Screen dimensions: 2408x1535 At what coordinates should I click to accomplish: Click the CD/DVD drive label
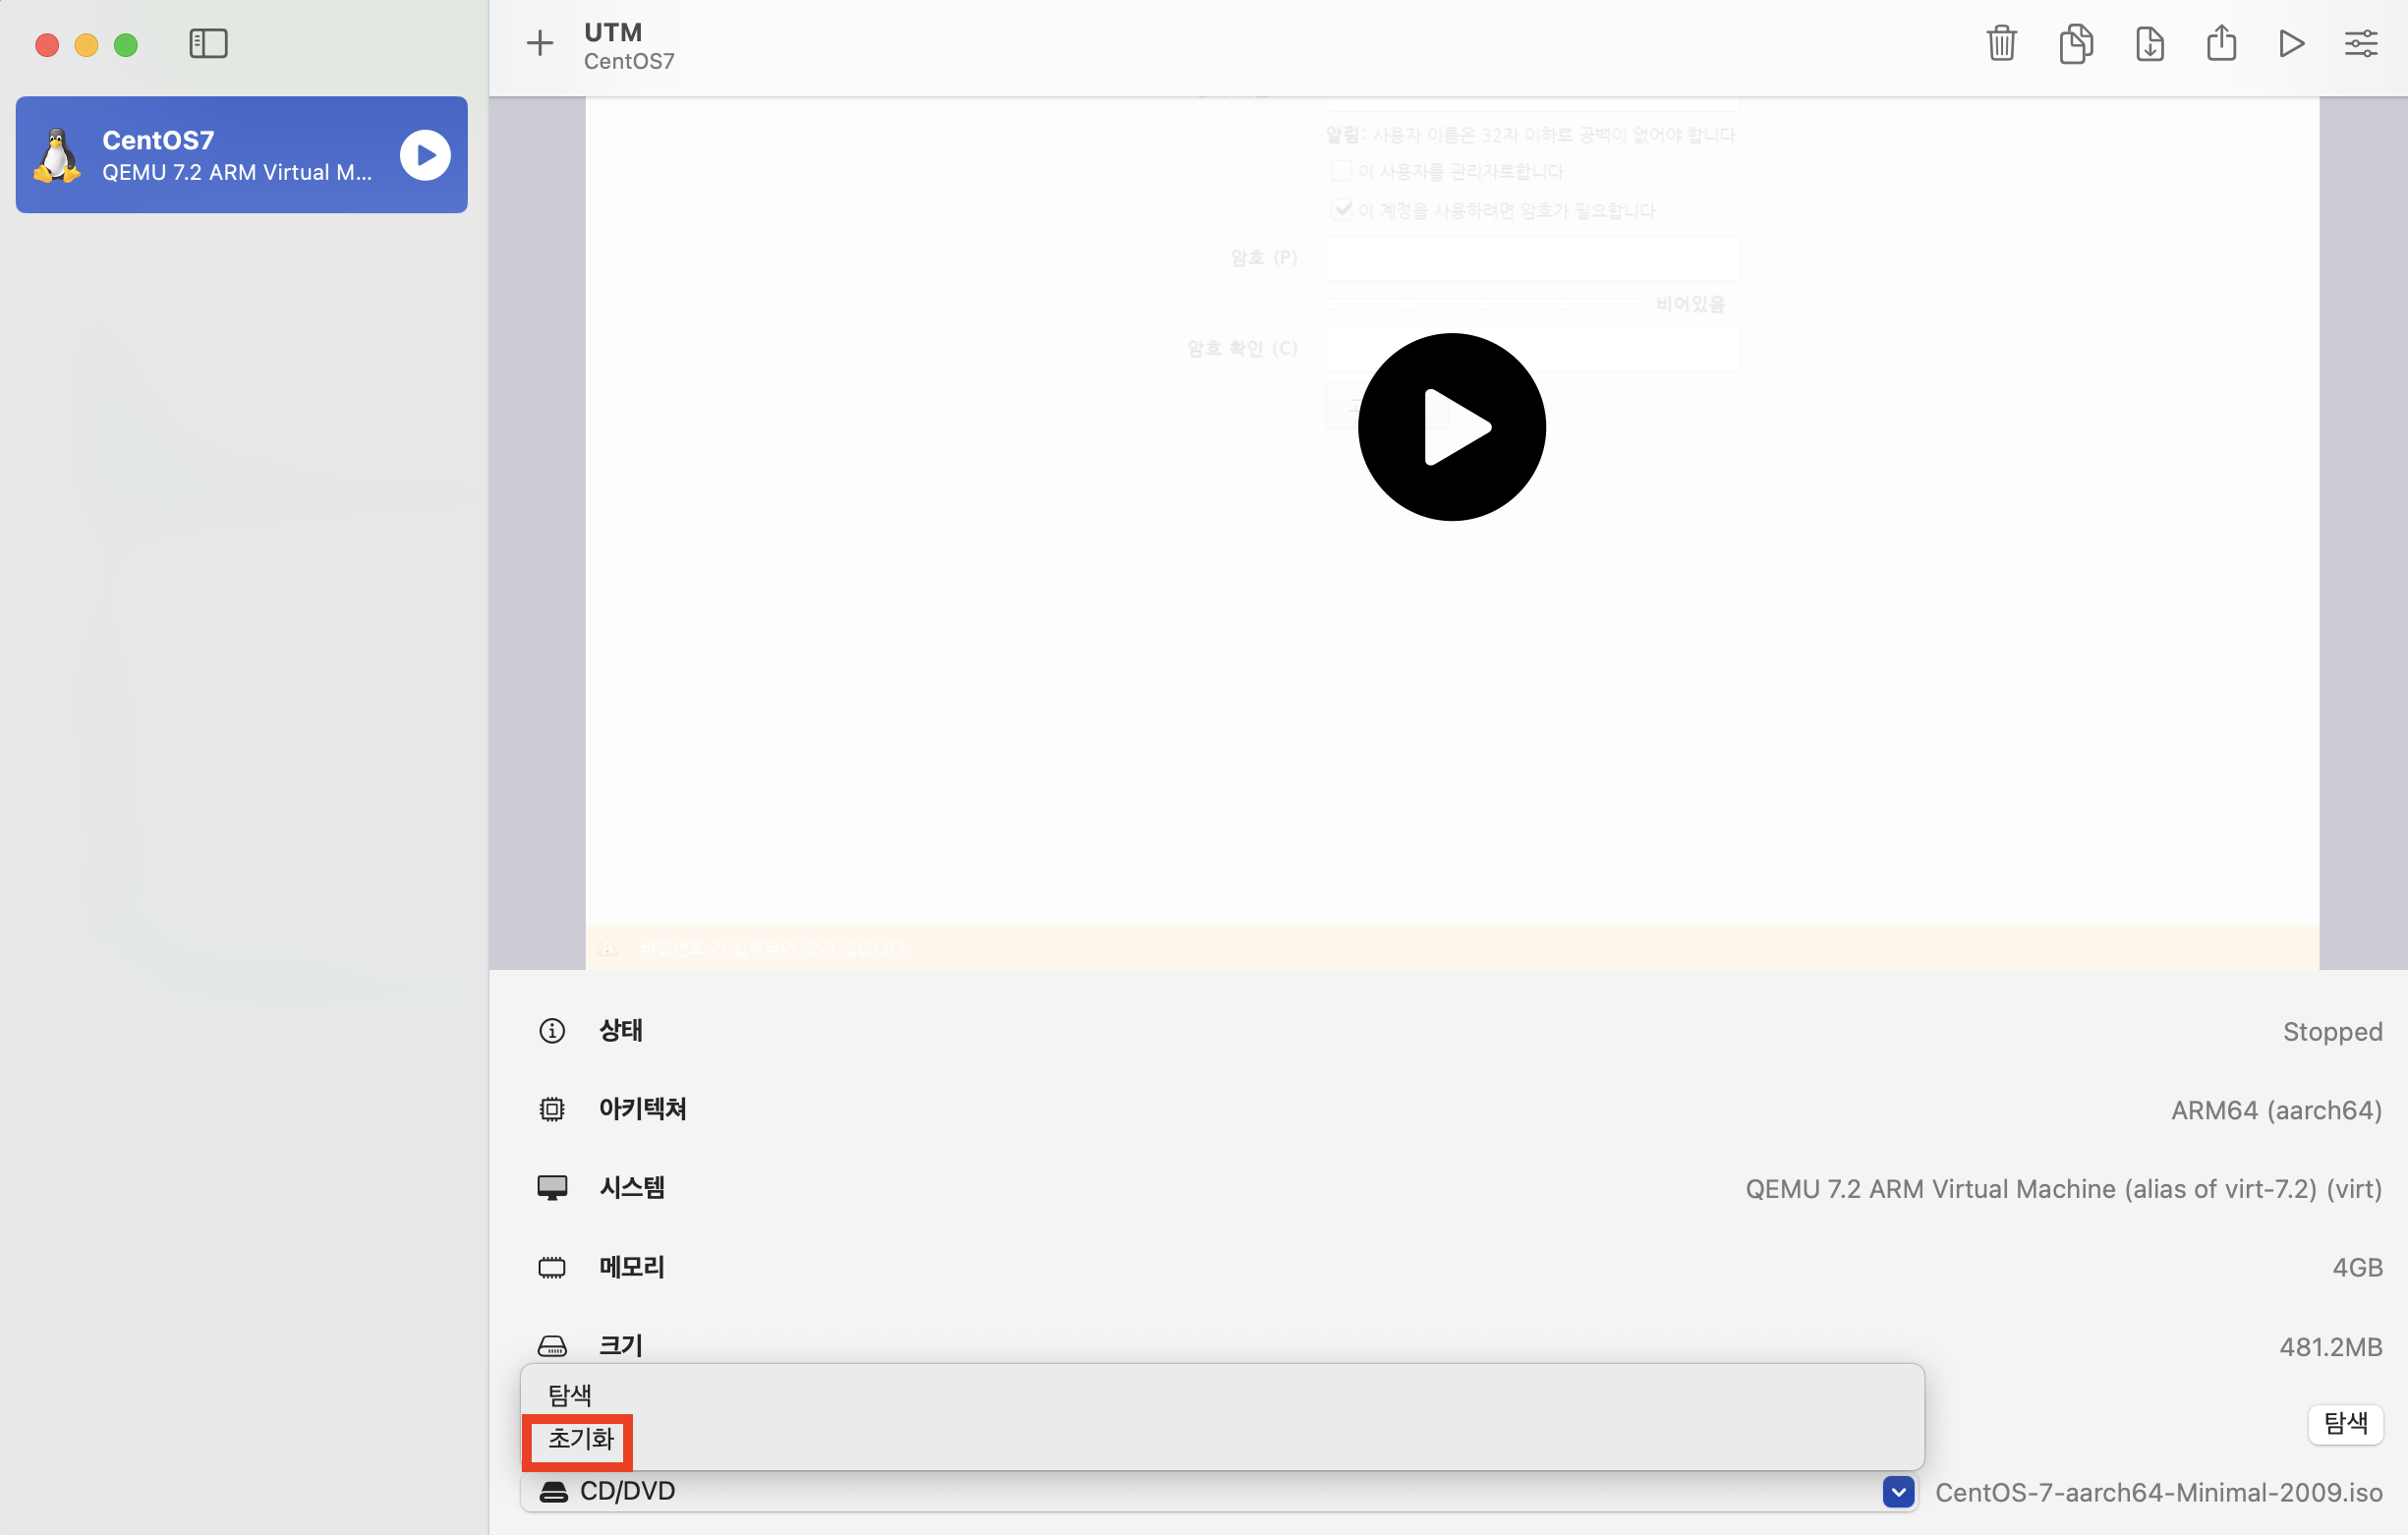pyautogui.click(x=627, y=1491)
